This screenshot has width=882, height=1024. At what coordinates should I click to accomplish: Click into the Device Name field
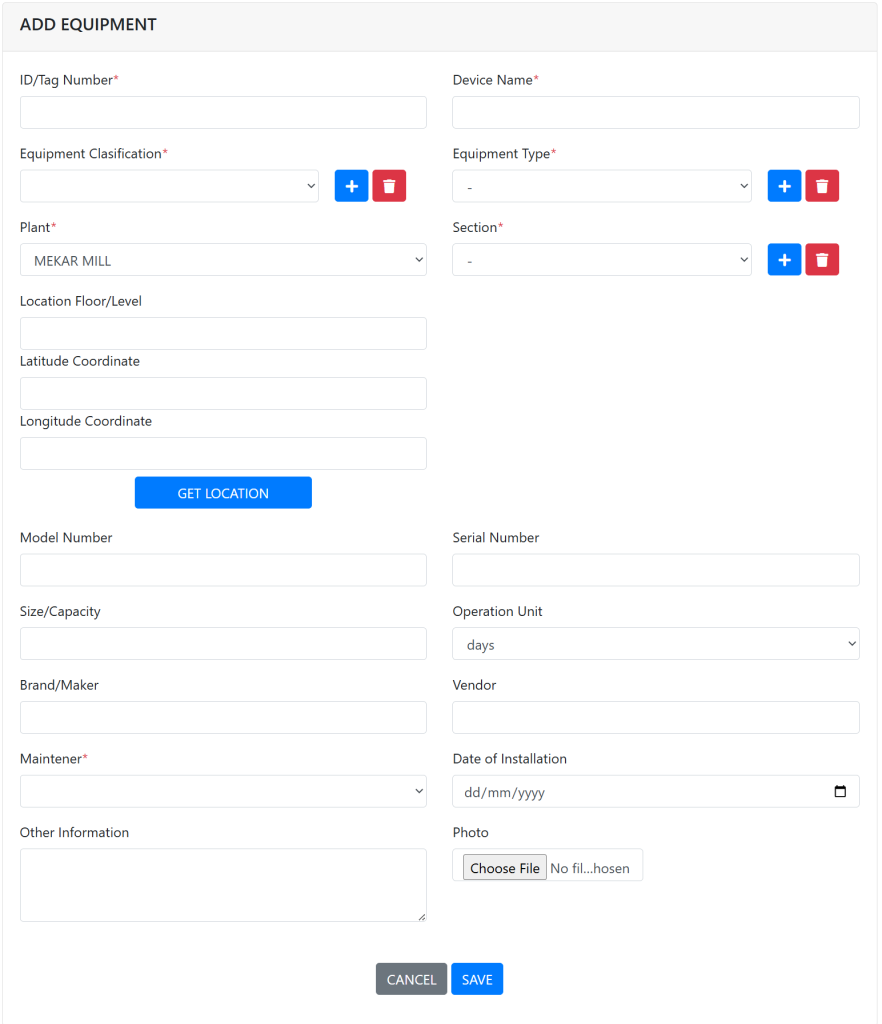(655, 113)
